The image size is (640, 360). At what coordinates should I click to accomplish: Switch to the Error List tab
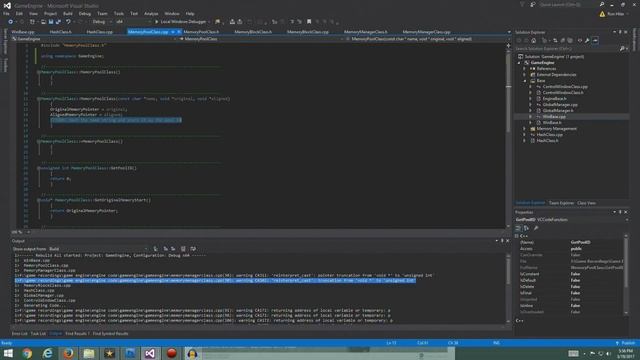pyautogui.click(x=19, y=333)
